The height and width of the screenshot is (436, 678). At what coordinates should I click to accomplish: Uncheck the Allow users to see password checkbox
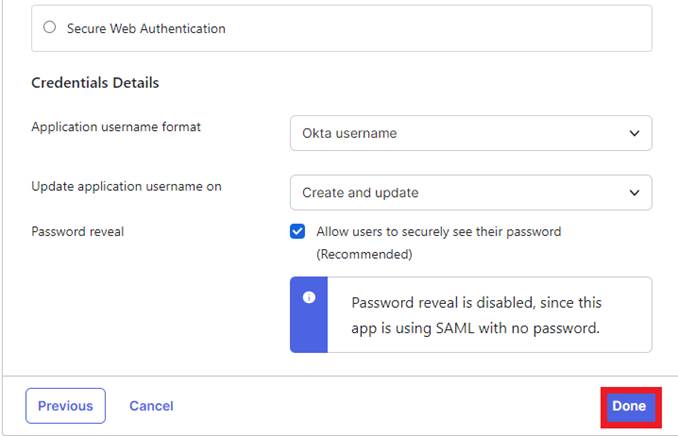298,231
